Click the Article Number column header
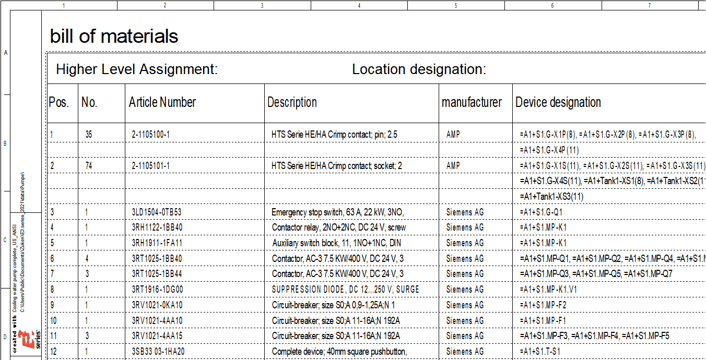 click(x=162, y=102)
